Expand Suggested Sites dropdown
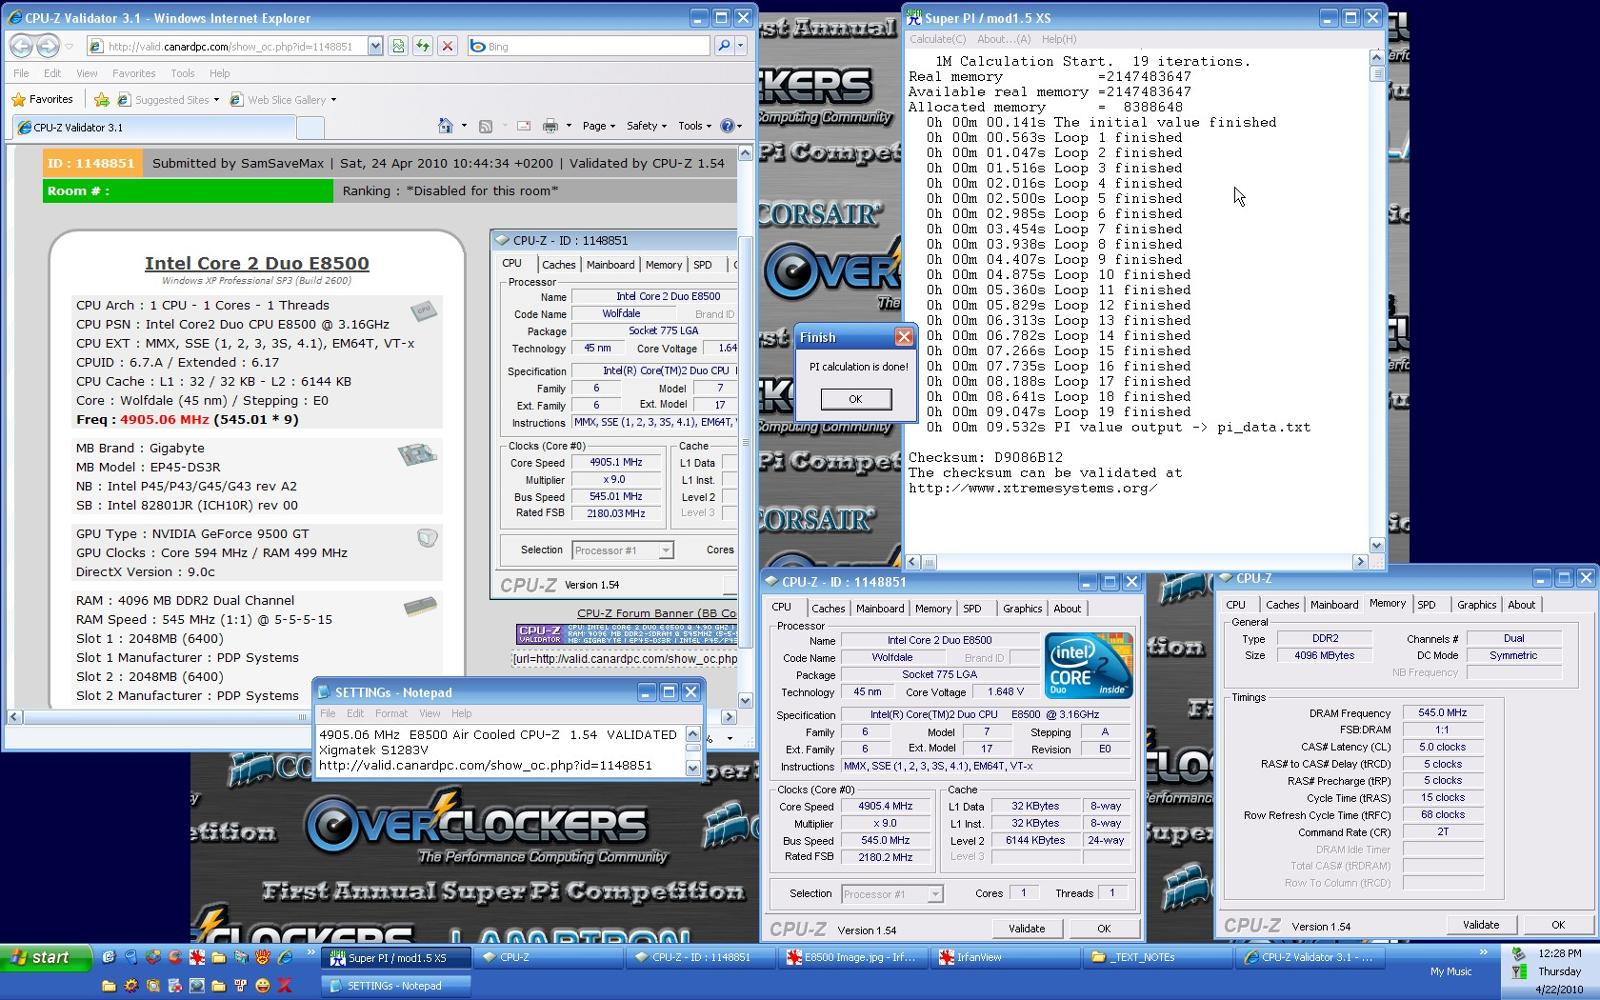Screen dimensions: 1600x1000 pyautogui.click(x=216, y=100)
